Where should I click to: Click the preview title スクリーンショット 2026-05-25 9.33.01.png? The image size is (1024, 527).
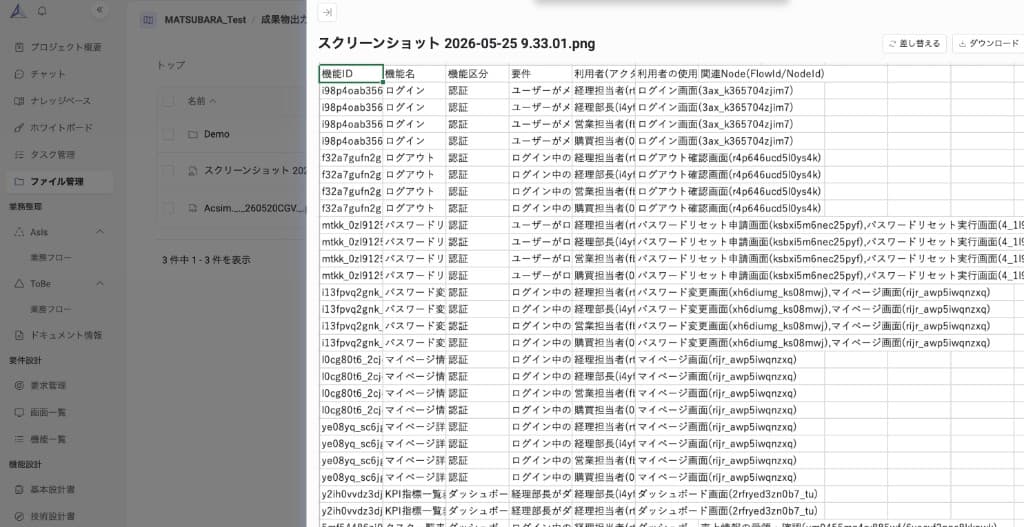click(456, 44)
